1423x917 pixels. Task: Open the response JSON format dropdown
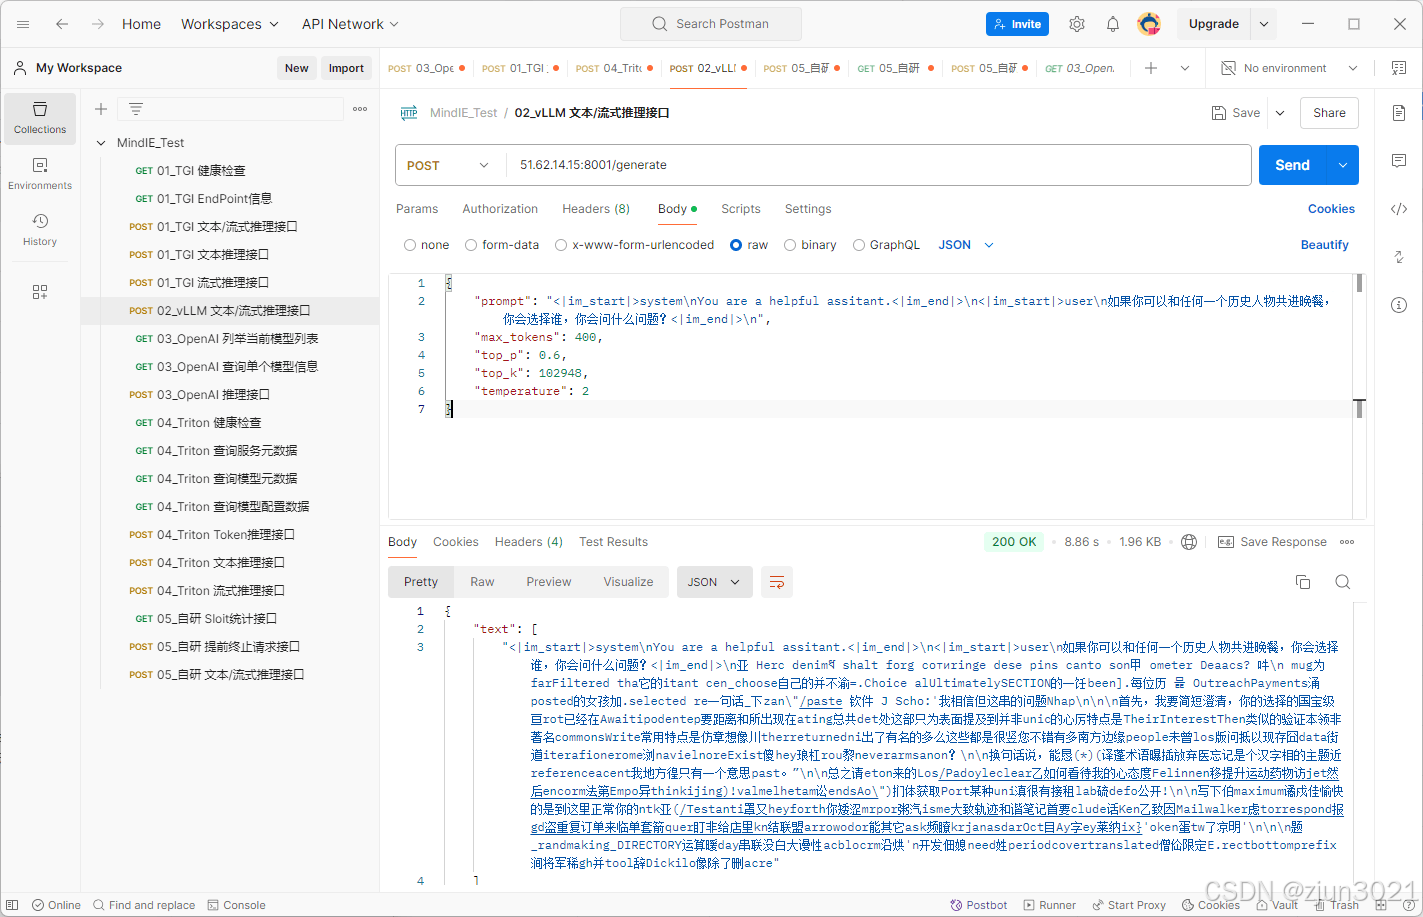[x=715, y=582]
